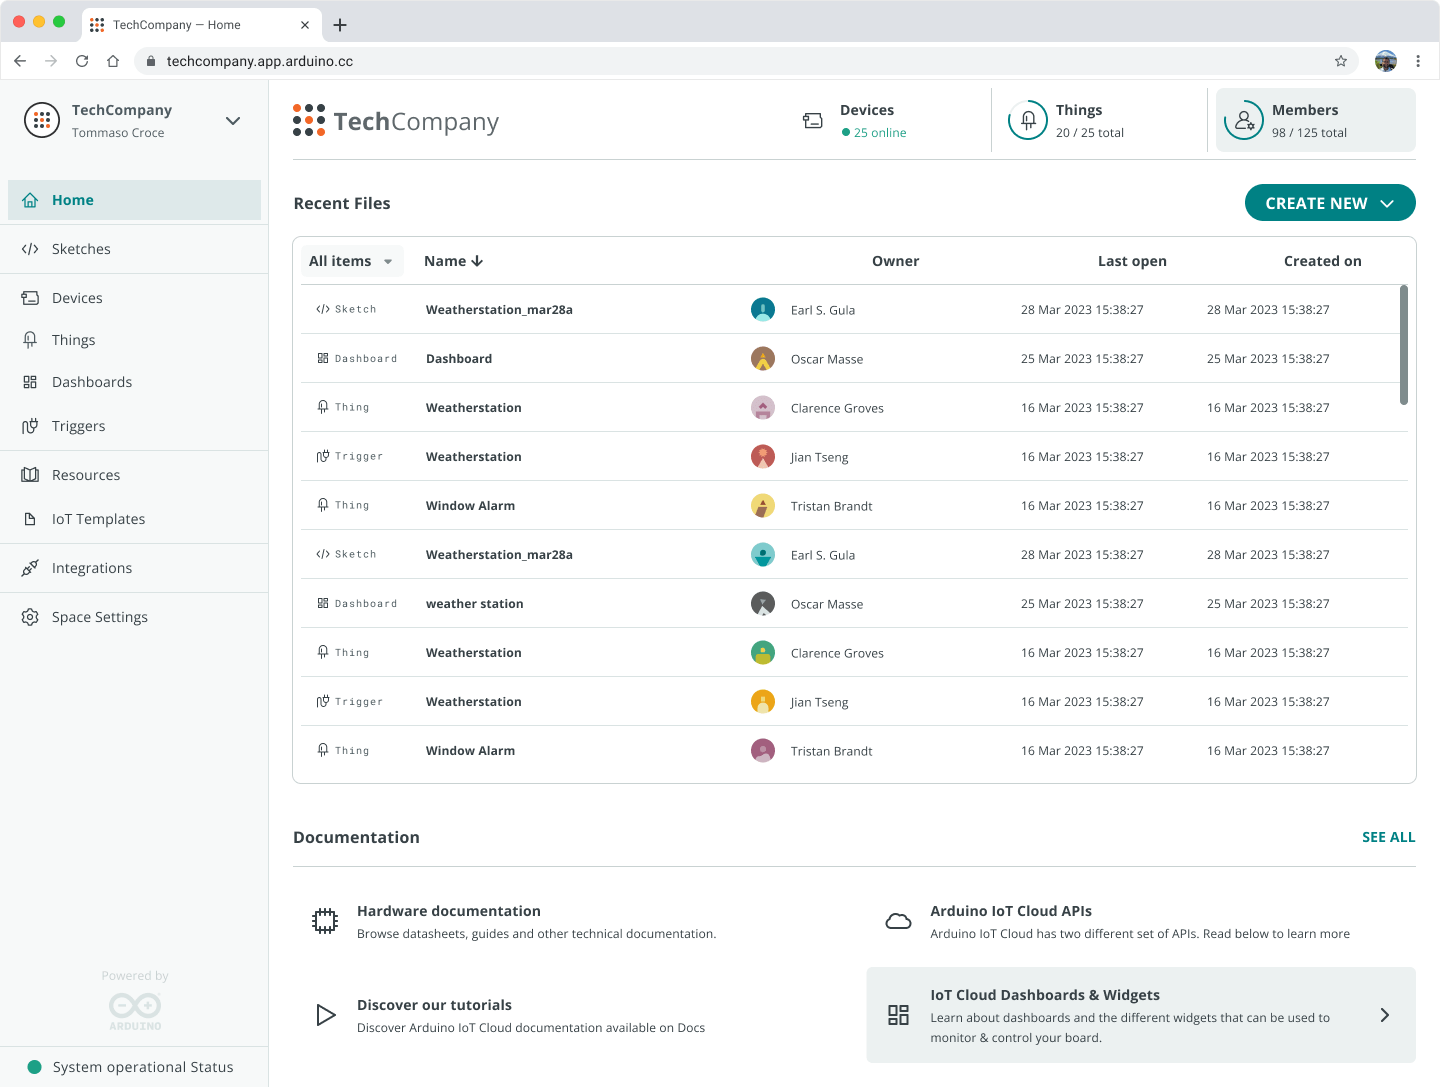
Task: Reload the page using the browser refresh icon
Action: pyautogui.click(x=82, y=61)
